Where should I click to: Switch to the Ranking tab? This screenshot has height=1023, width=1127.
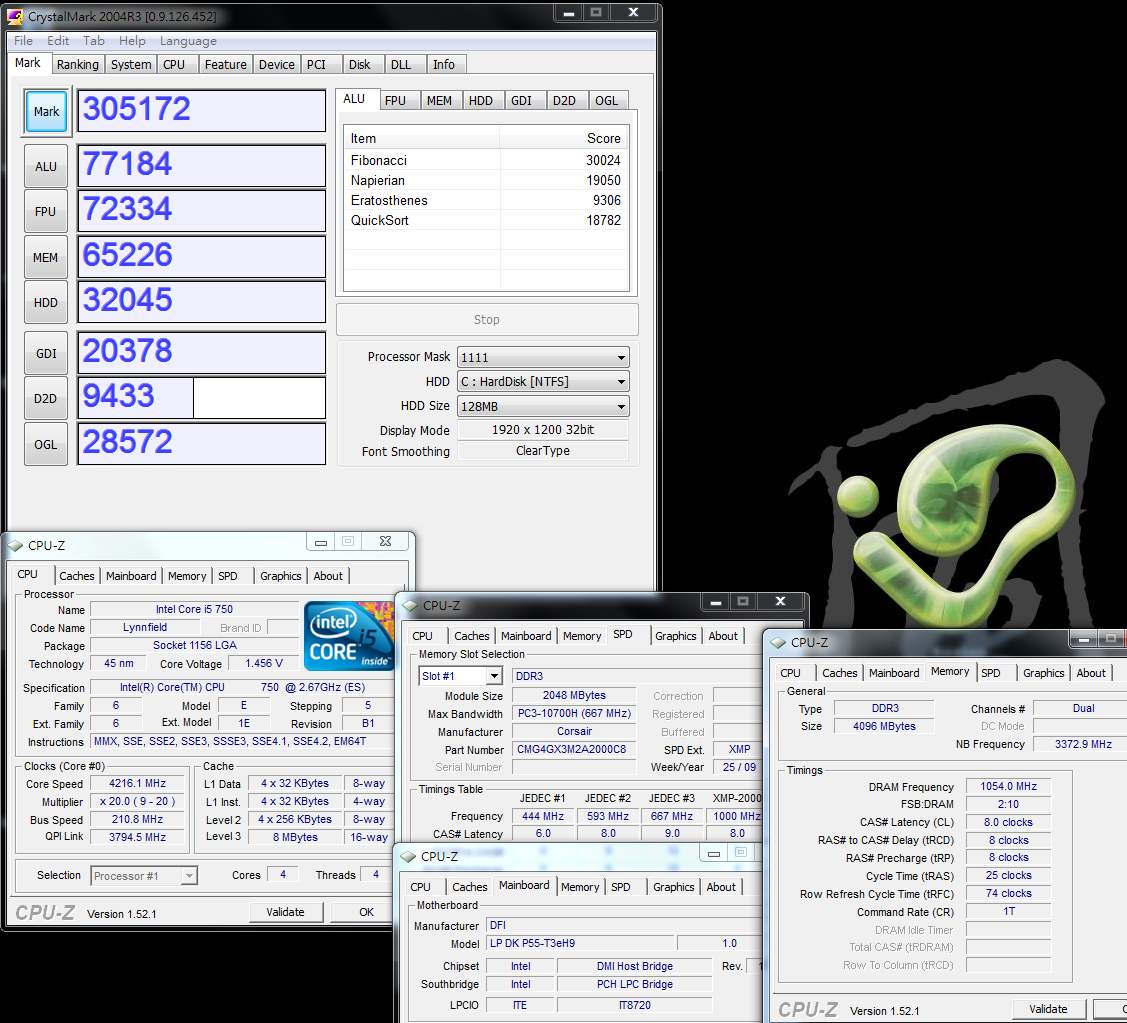(x=77, y=65)
